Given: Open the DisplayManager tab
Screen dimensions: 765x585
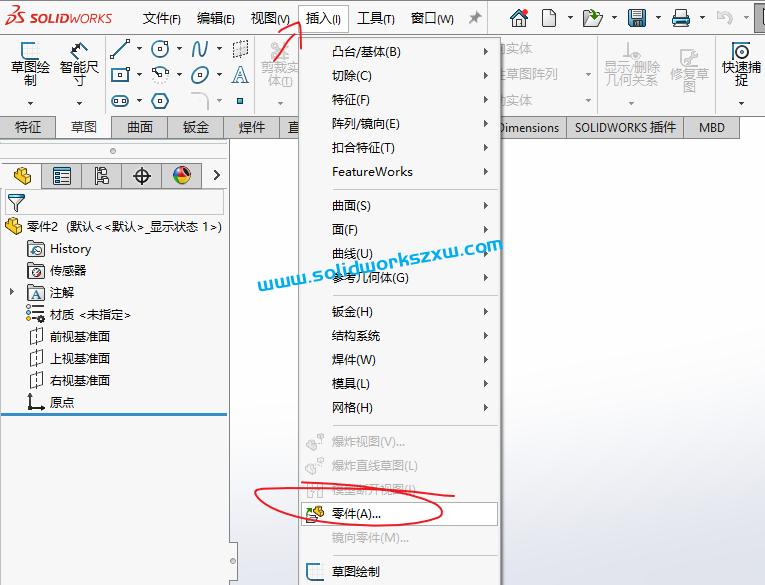Looking at the screenshot, I should (181, 176).
